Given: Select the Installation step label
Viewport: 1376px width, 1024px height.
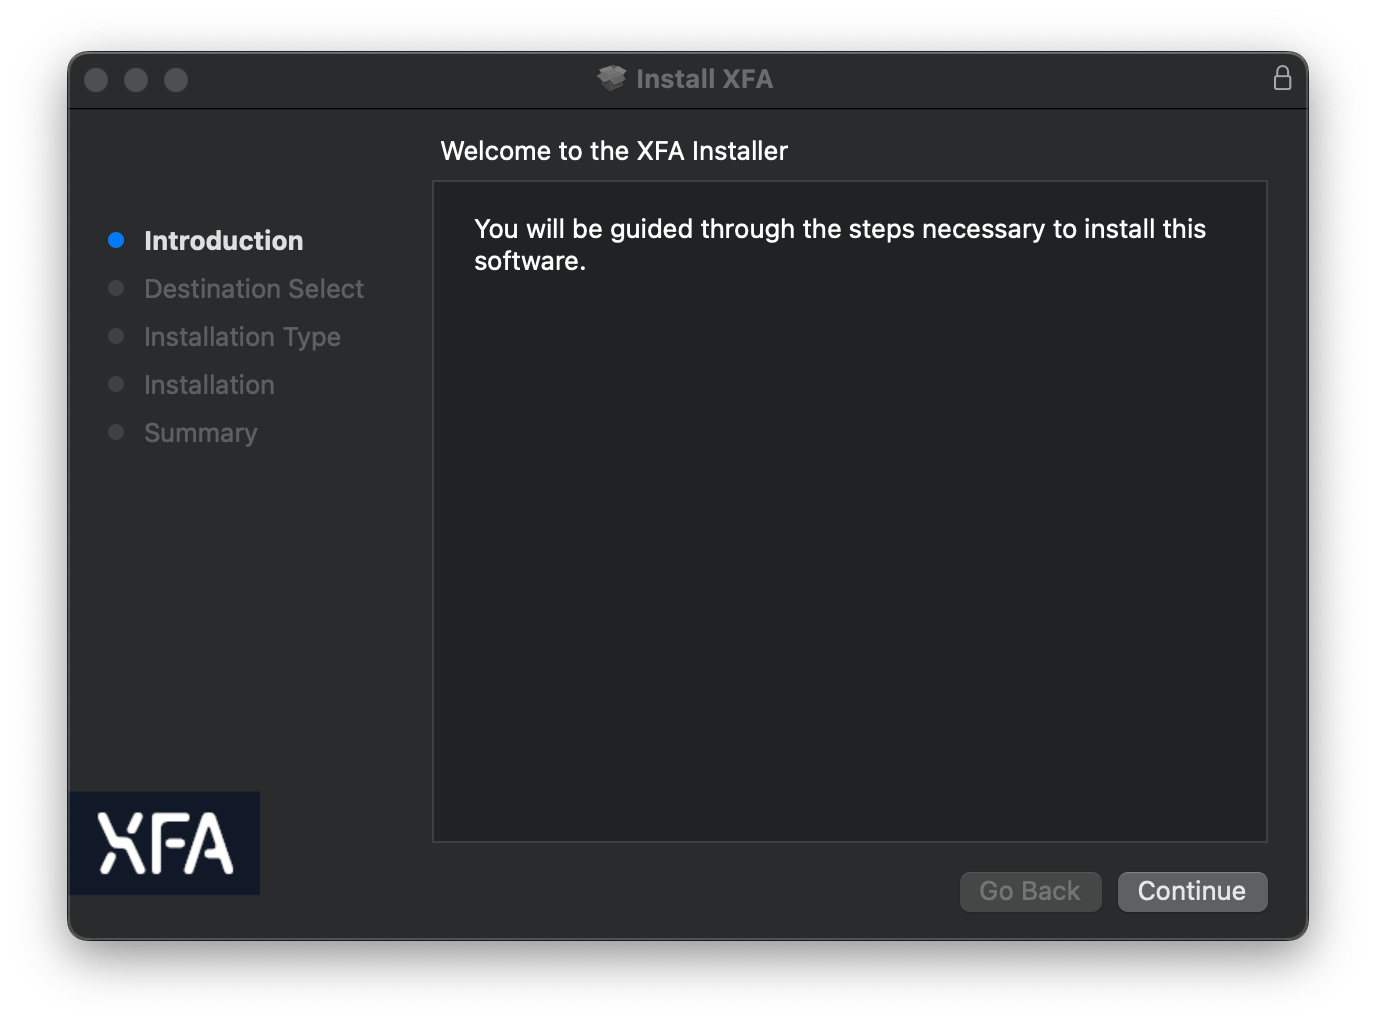Looking at the screenshot, I should 209,385.
